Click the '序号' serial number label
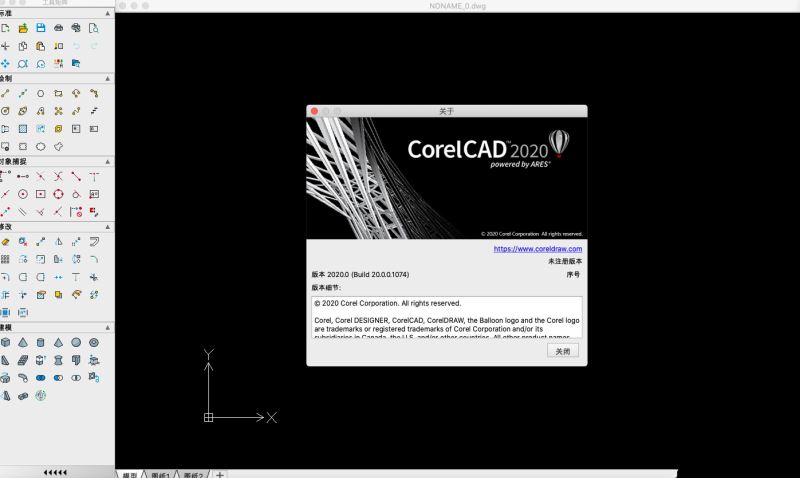This screenshot has width=800, height=478. click(x=573, y=274)
